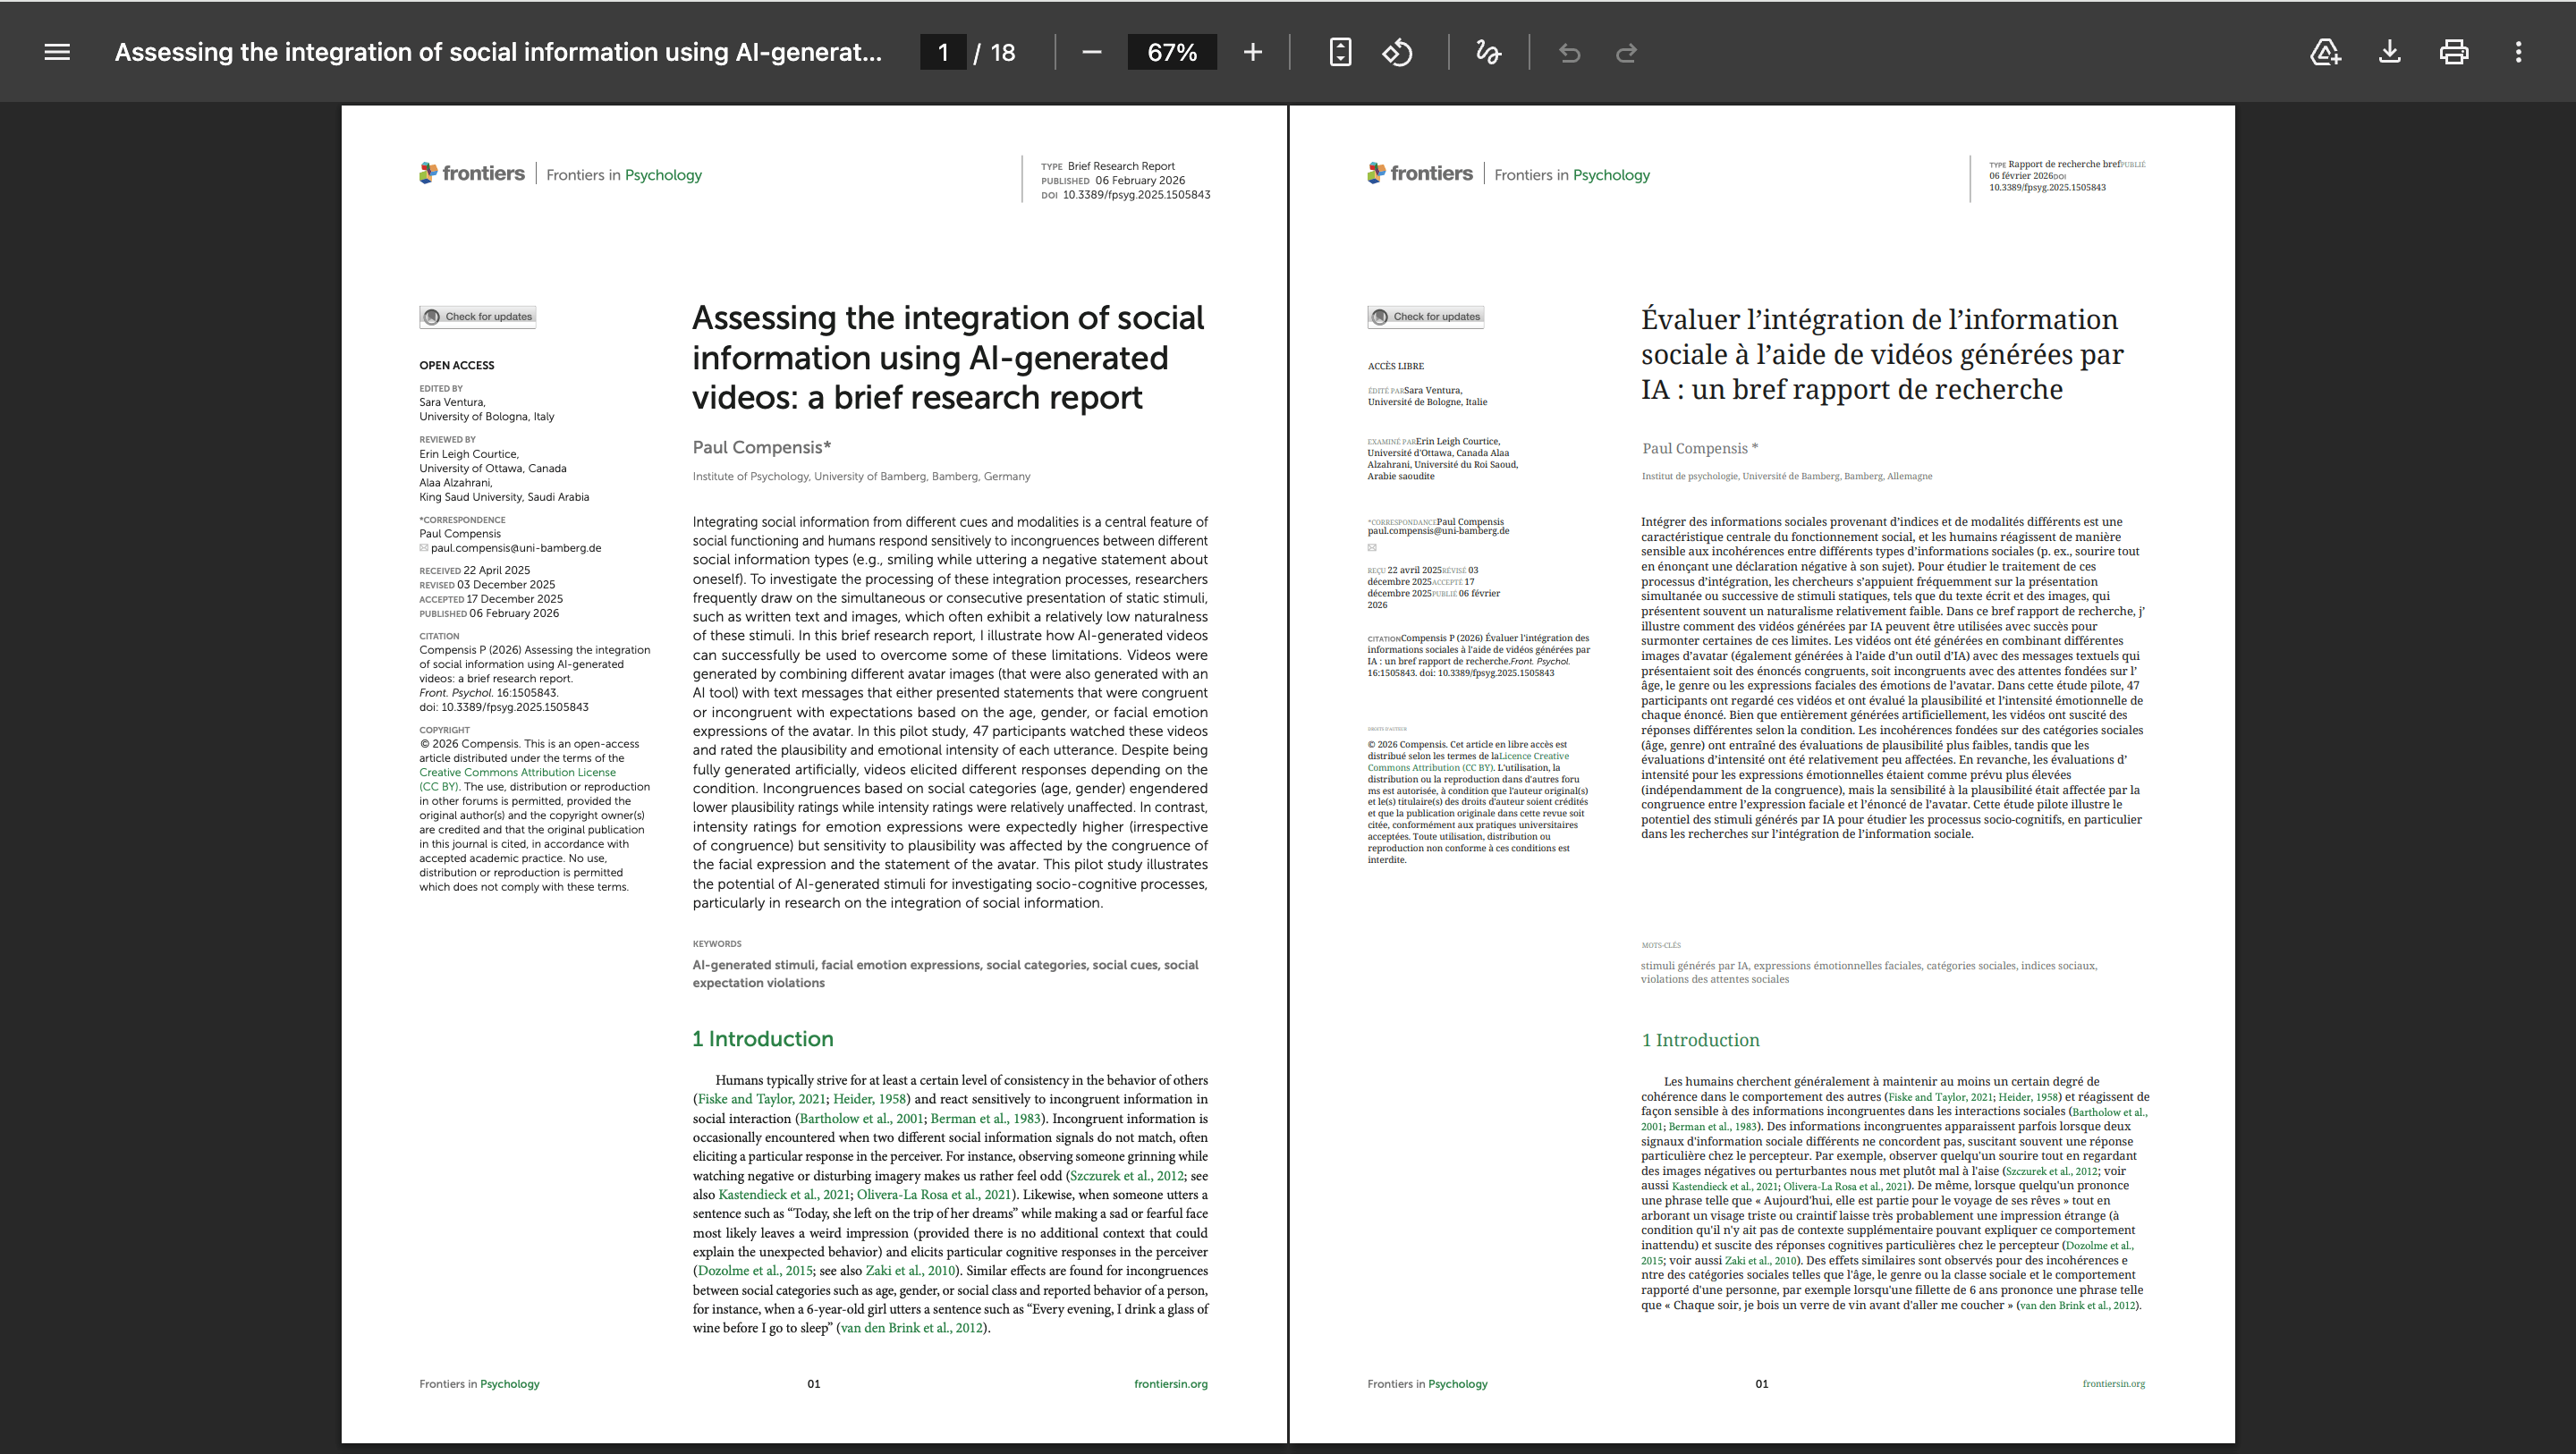The image size is (2576, 1454).
Task: Save the PDF to Google Drive
Action: coord(2326,52)
